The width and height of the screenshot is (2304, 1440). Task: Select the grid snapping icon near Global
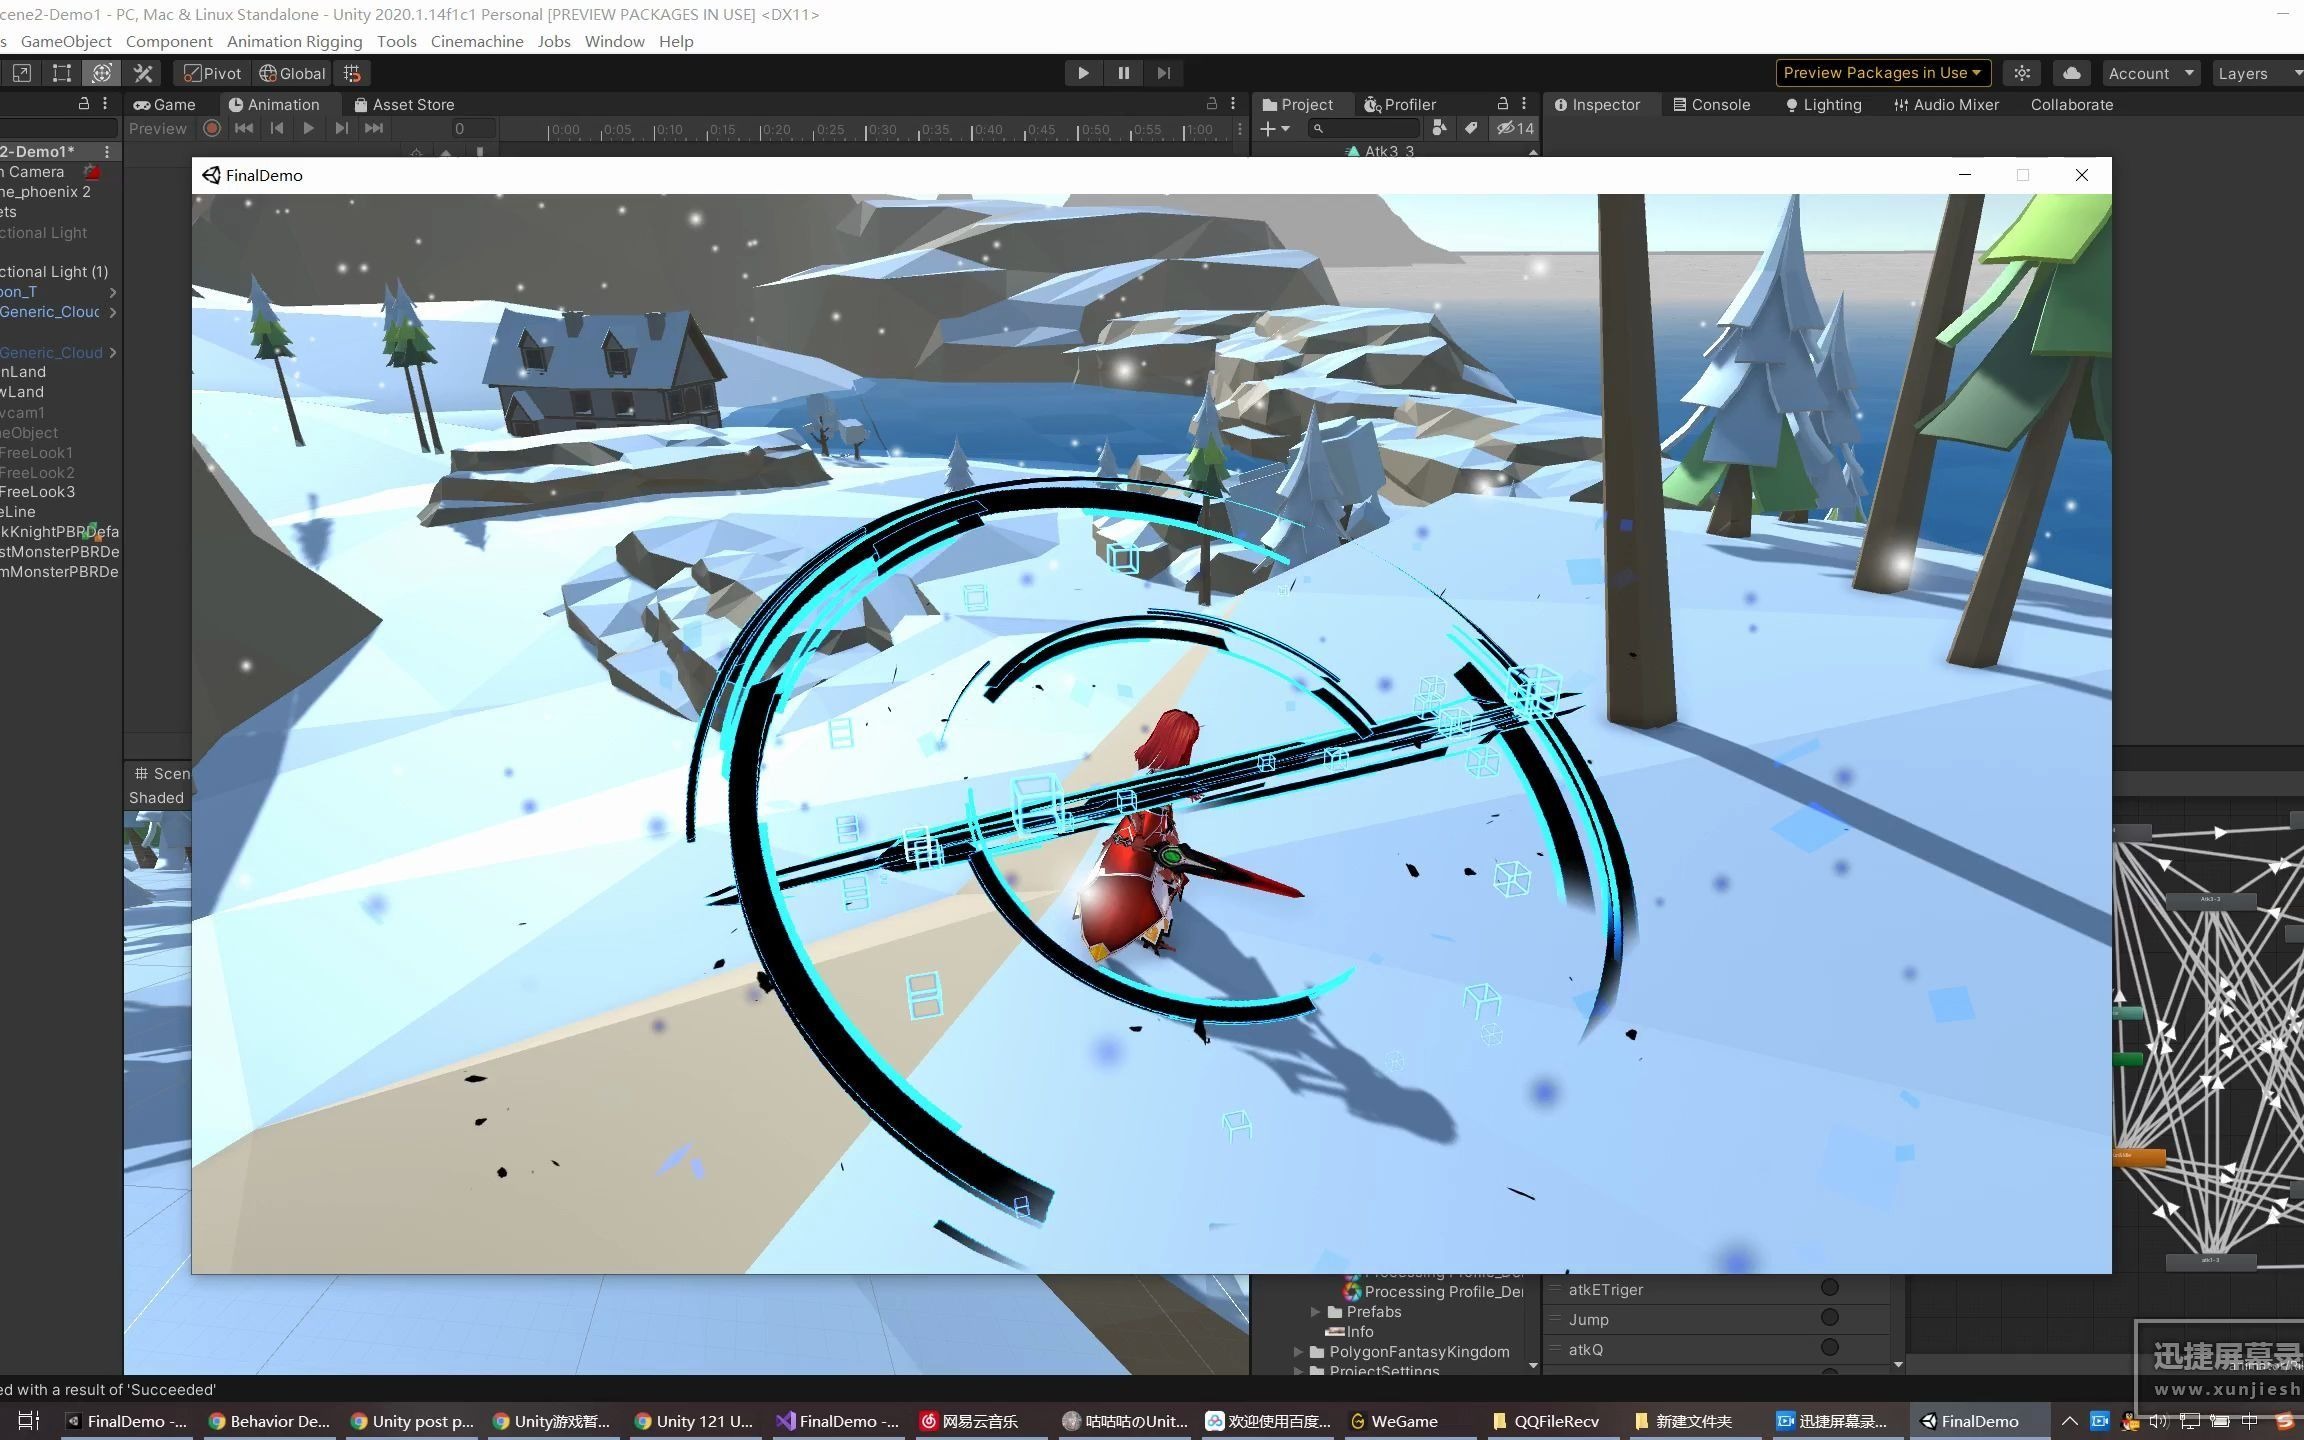pos(351,73)
